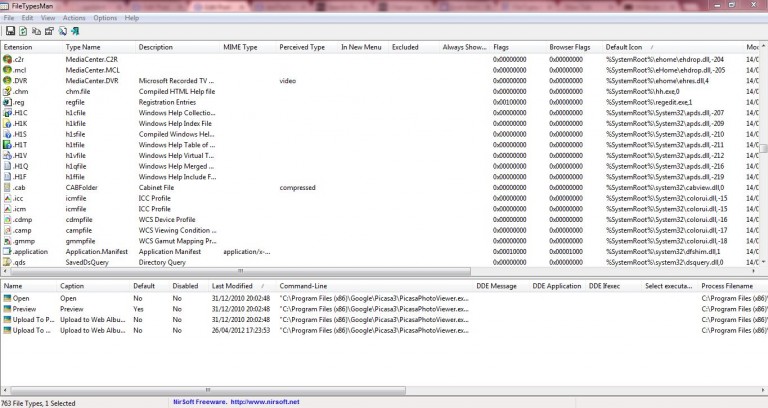The image size is (768, 408).
Task: Click the Exit toolbar icon
Action: pos(75,32)
